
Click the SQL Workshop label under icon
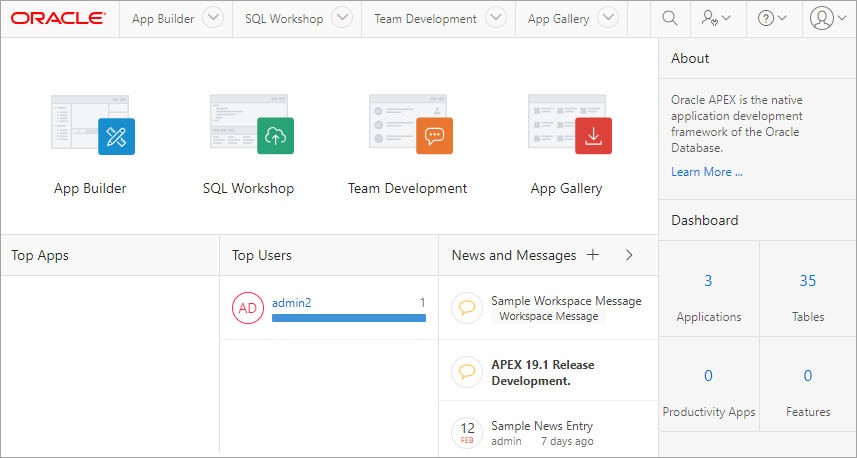[249, 189]
